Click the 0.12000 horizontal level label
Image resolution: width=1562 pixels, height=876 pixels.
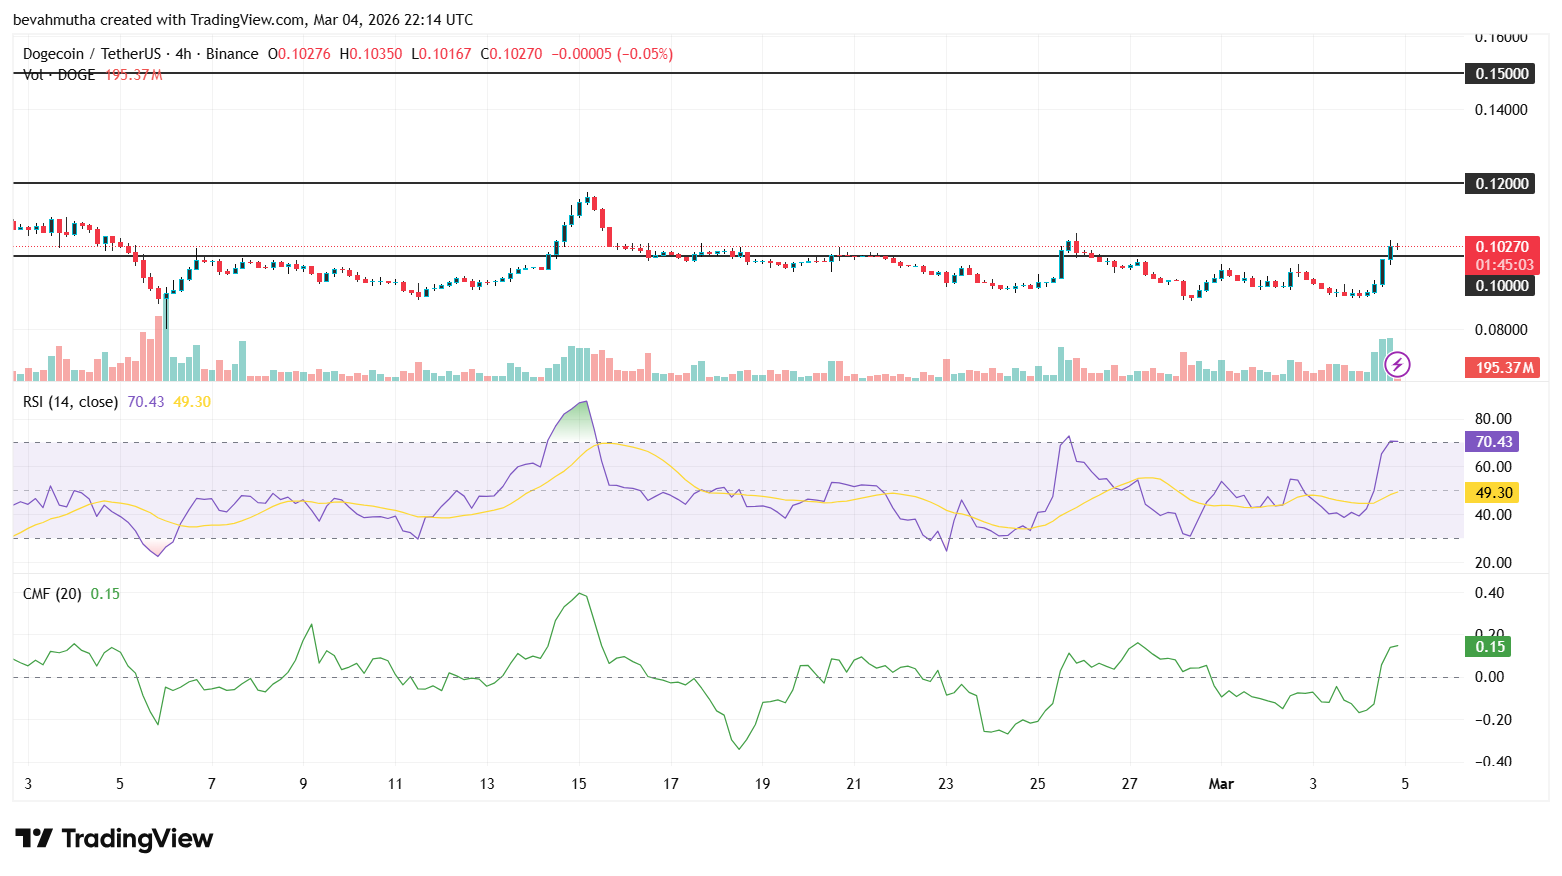point(1498,184)
